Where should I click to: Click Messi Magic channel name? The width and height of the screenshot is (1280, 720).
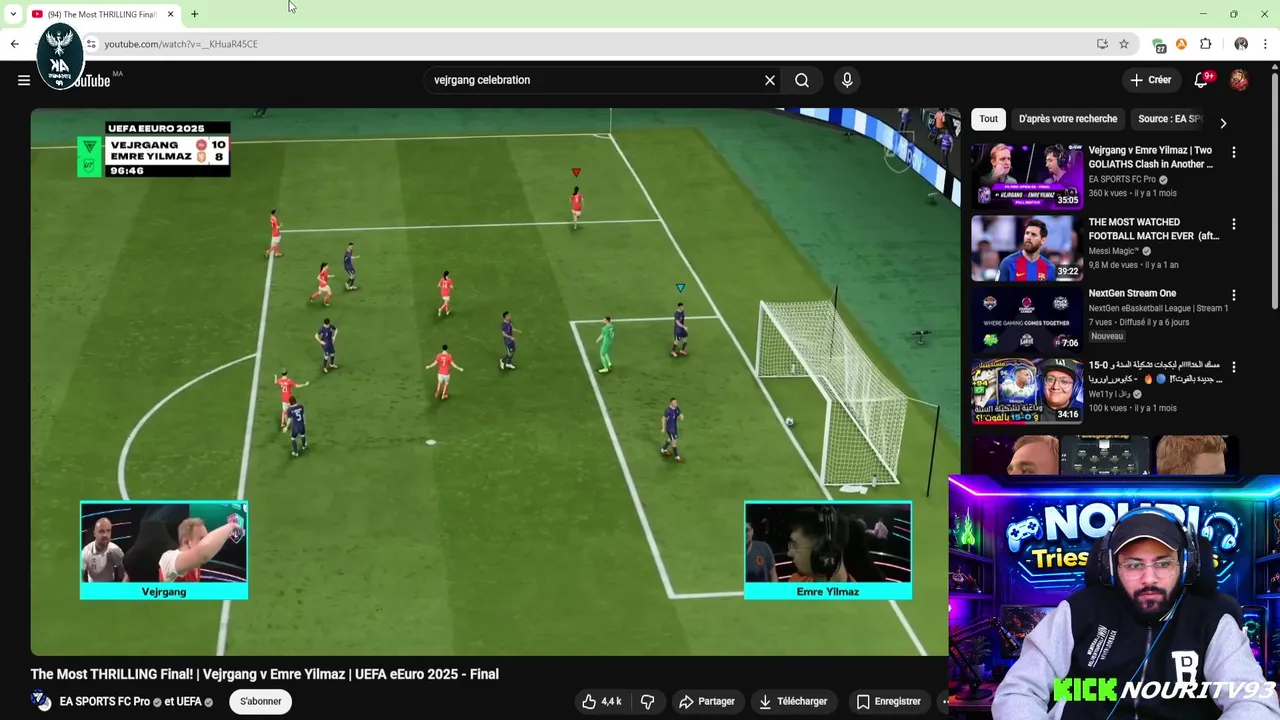pos(1113,251)
